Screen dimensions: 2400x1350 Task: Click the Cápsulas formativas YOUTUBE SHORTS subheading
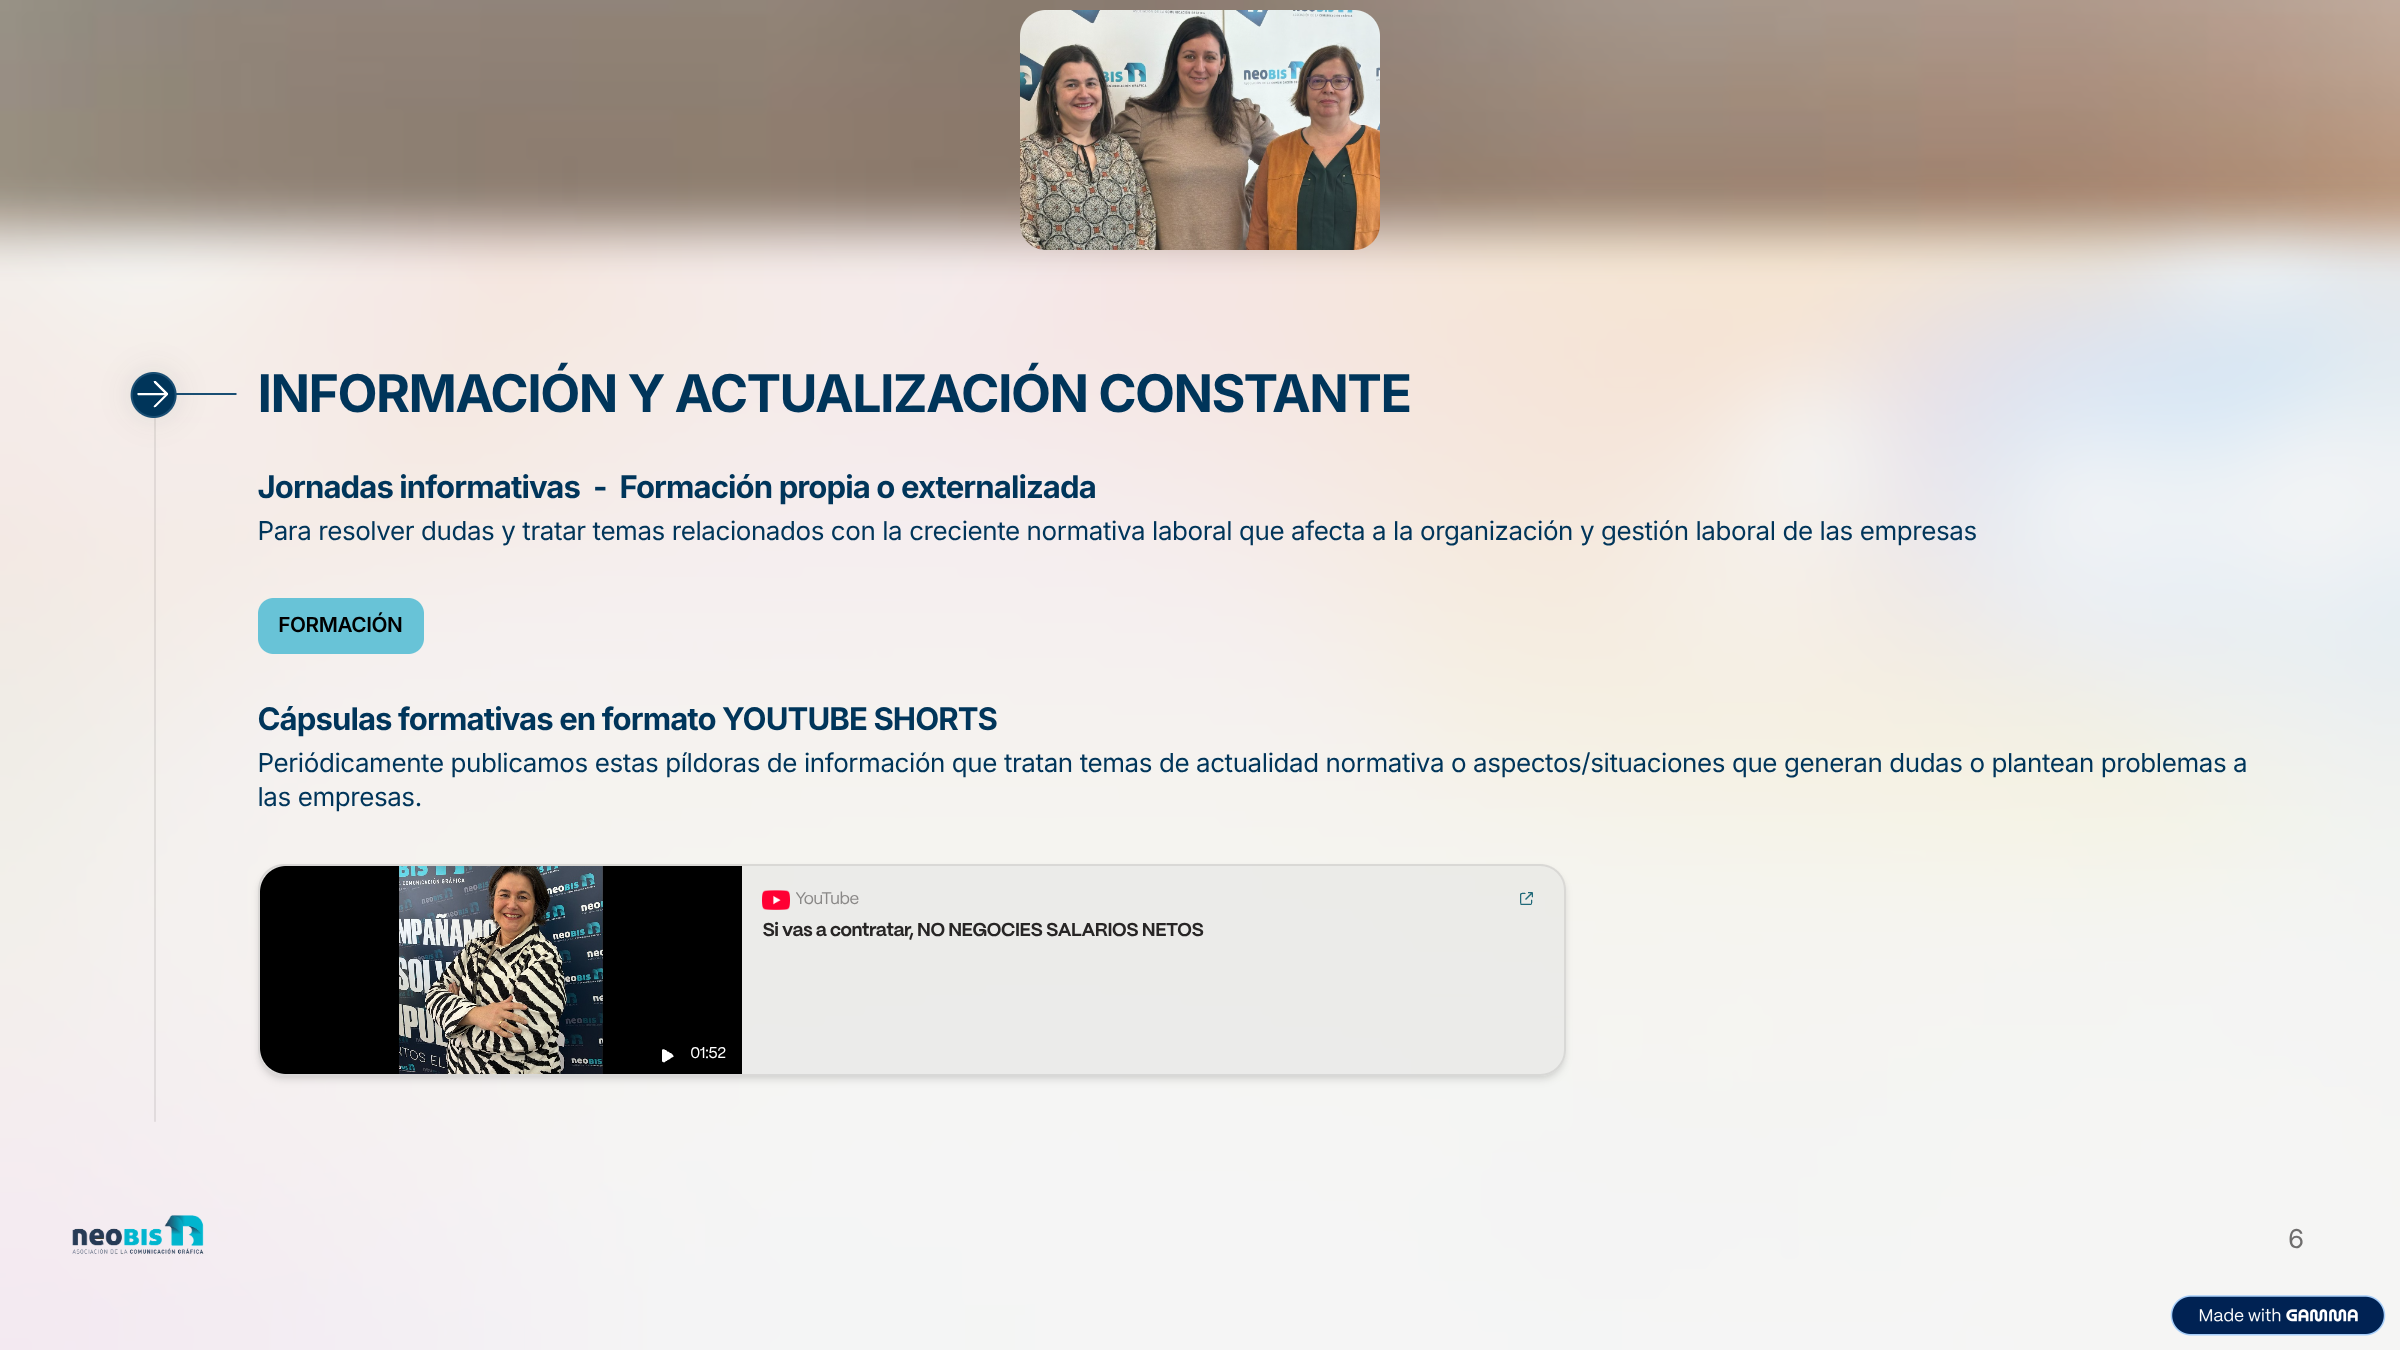tap(627, 720)
